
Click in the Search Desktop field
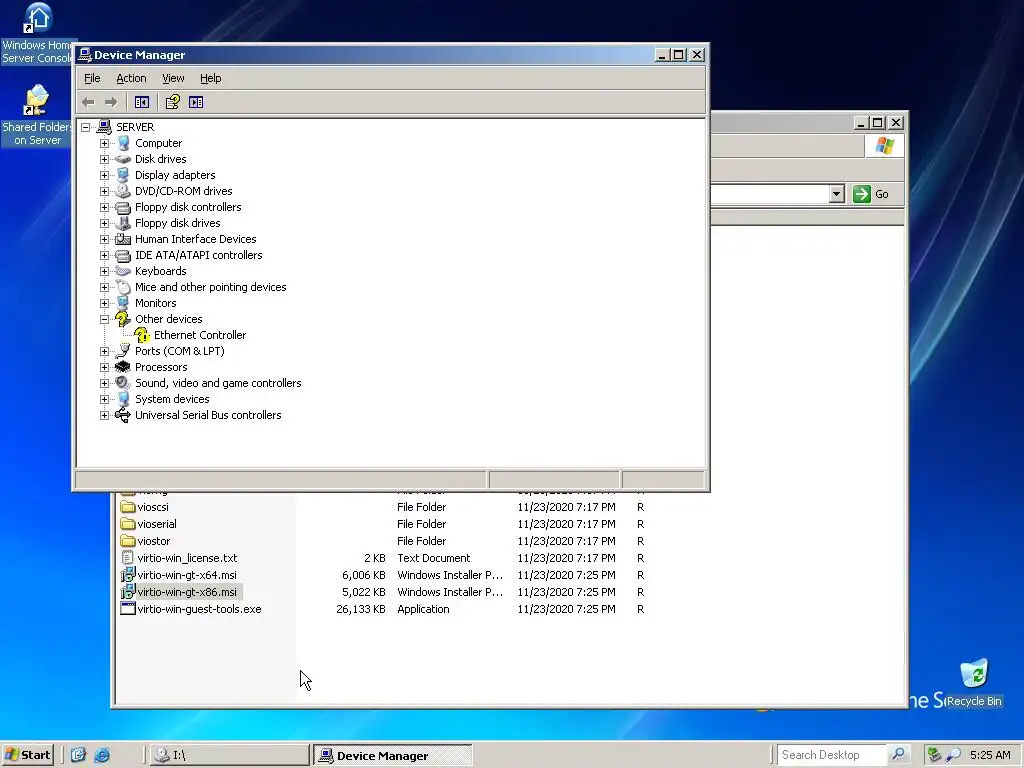pos(831,754)
